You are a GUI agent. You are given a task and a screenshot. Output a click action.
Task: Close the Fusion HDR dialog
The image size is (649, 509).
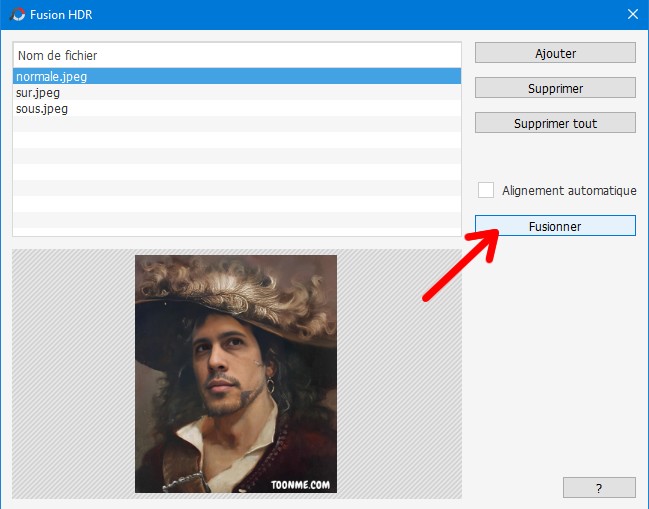tap(632, 14)
